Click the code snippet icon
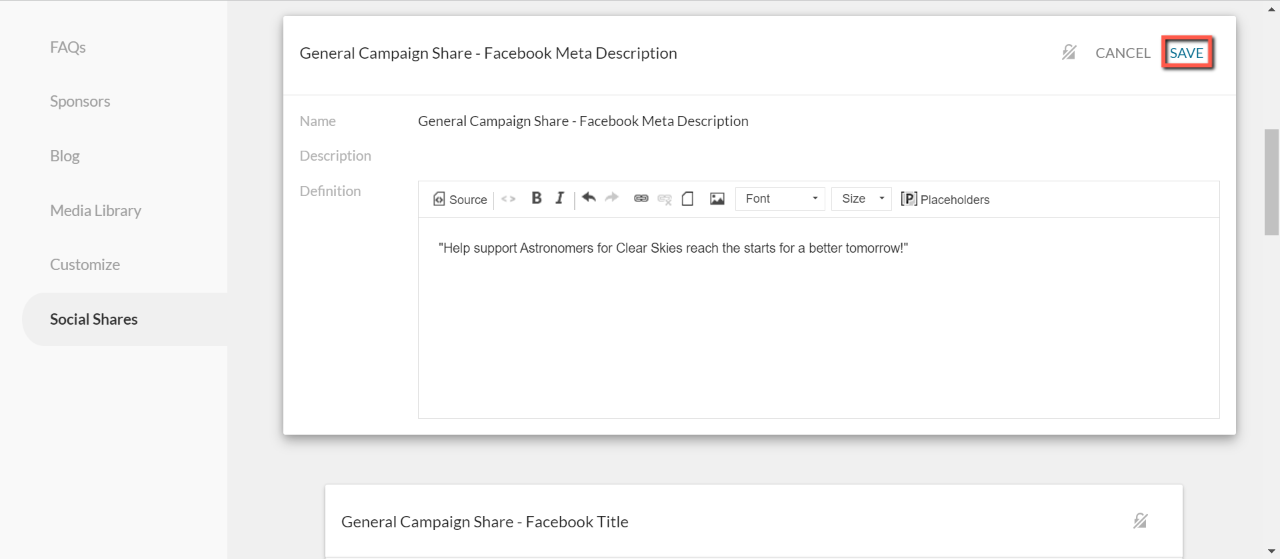This screenshot has width=1280, height=559. click(509, 199)
